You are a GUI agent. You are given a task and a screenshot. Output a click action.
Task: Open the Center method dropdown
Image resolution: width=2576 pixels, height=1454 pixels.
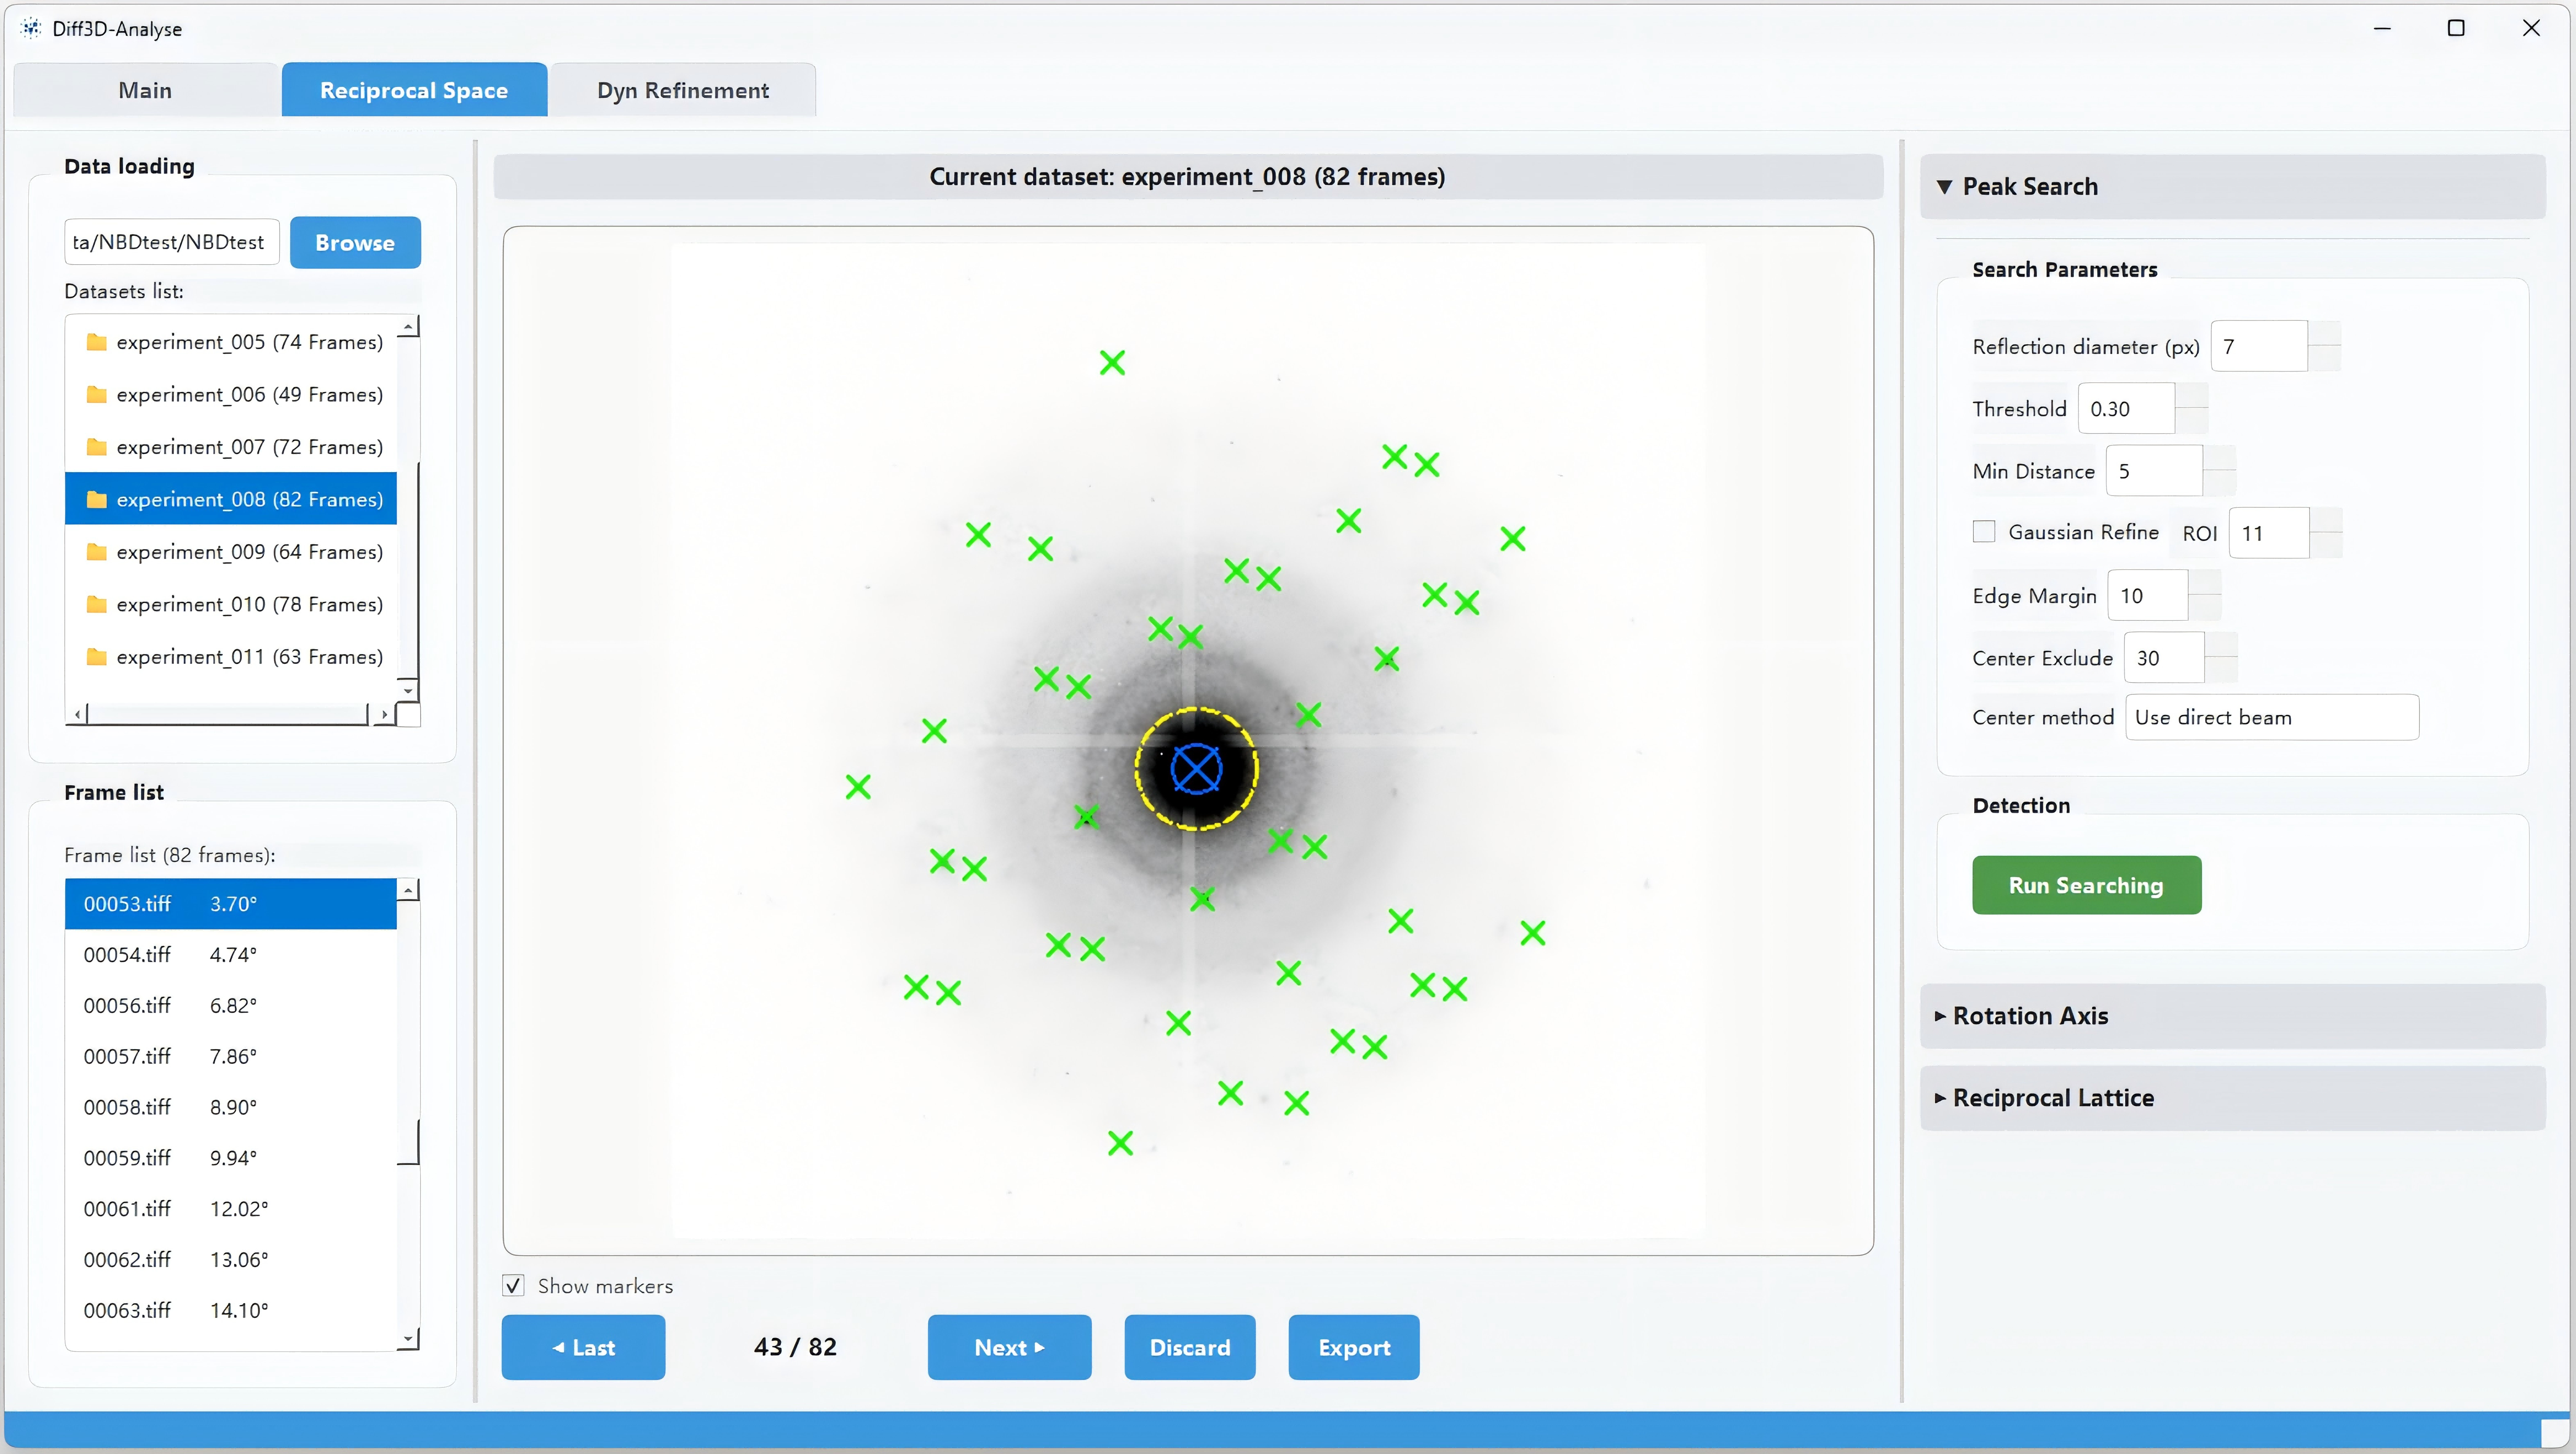(x=2271, y=717)
